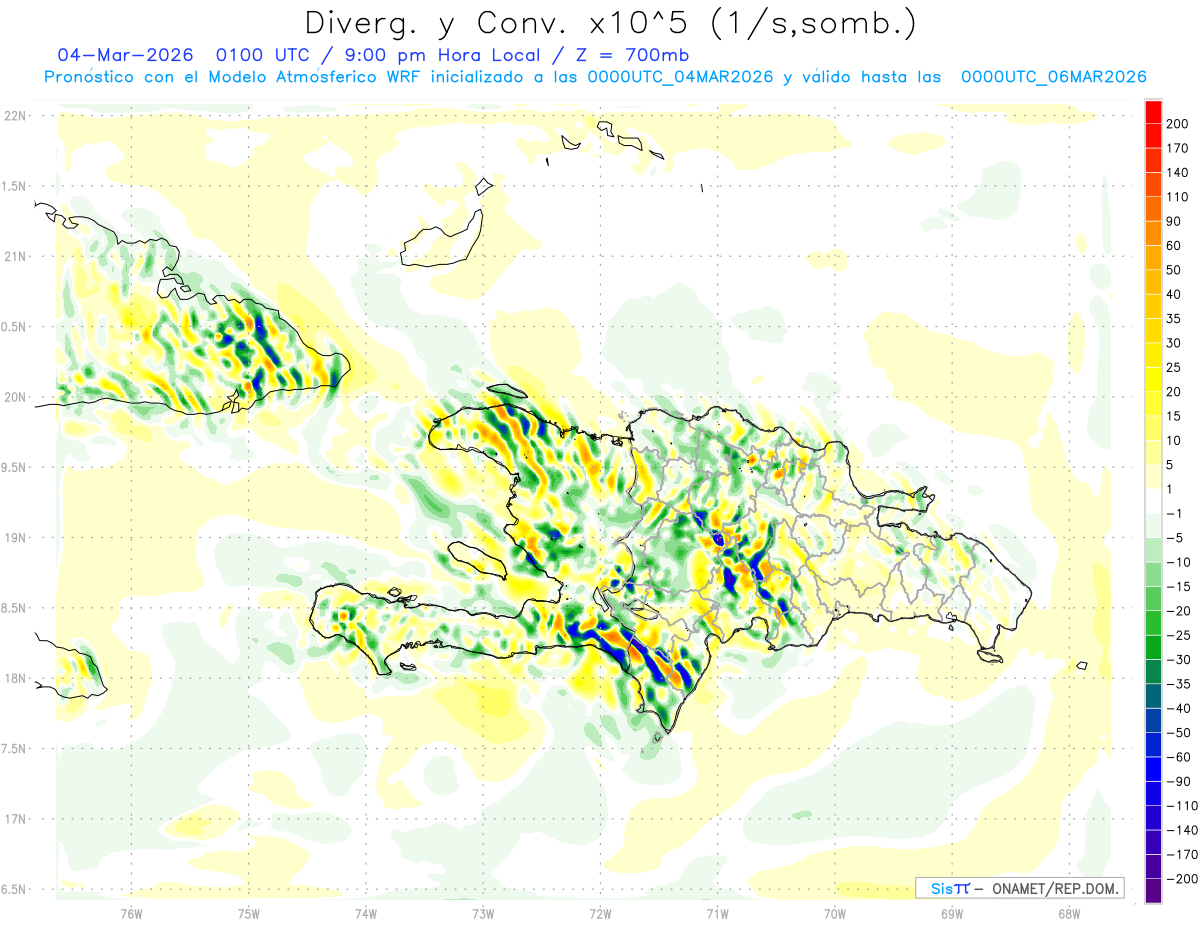Click the colorbar label '-110'
The image size is (1200, 927).
point(1184,805)
